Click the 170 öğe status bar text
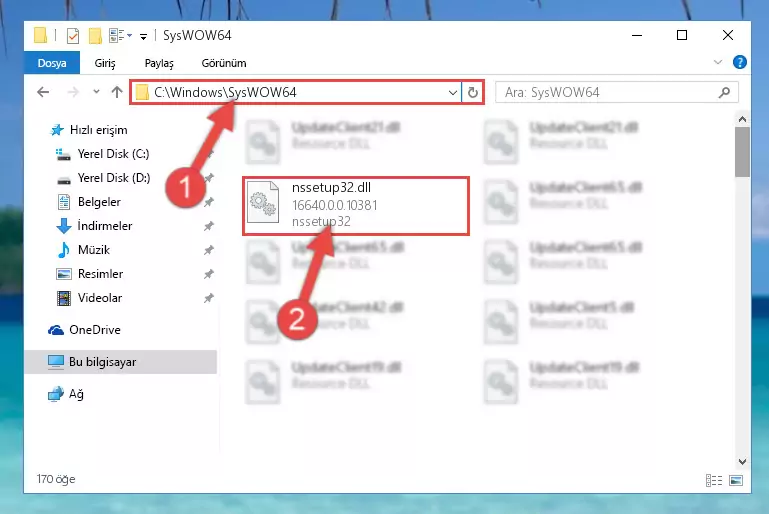The width and height of the screenshot is (769, 514). pyautogui.click(x=56, y=479)
